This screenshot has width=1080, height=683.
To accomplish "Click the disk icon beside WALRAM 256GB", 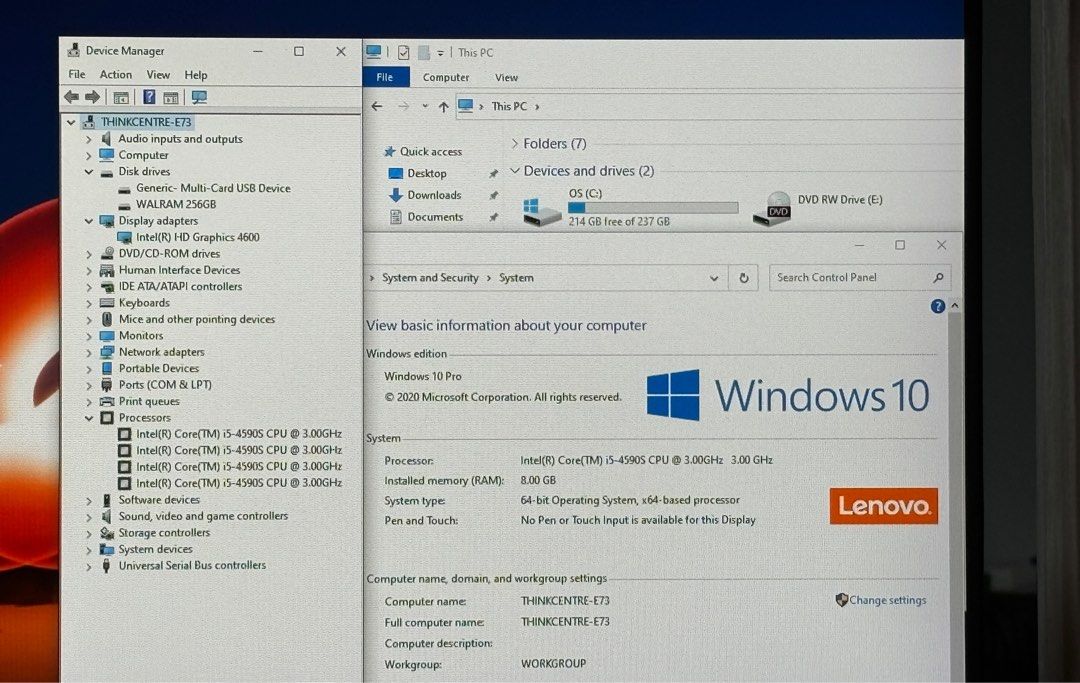I will click(124, 205).
